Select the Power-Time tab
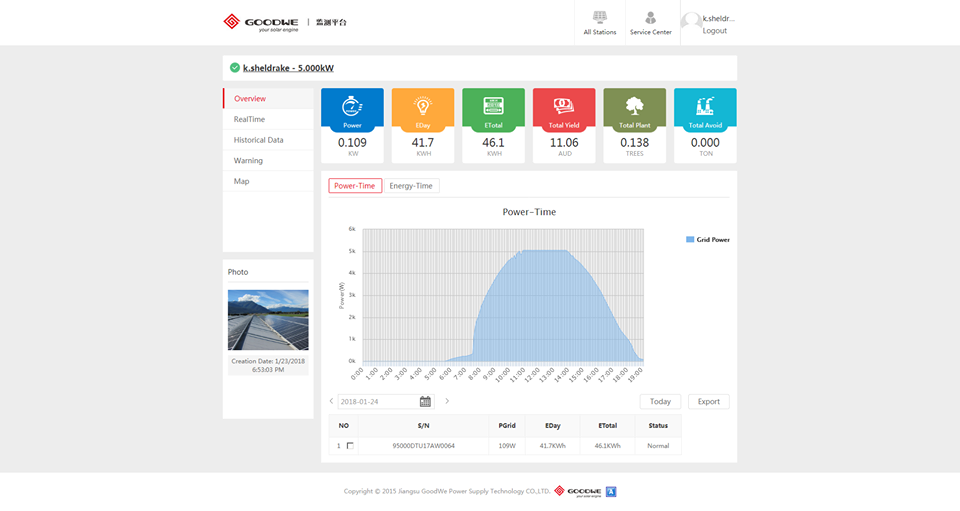Viewport: 960px width, 511px height. (x=355, y=186)
